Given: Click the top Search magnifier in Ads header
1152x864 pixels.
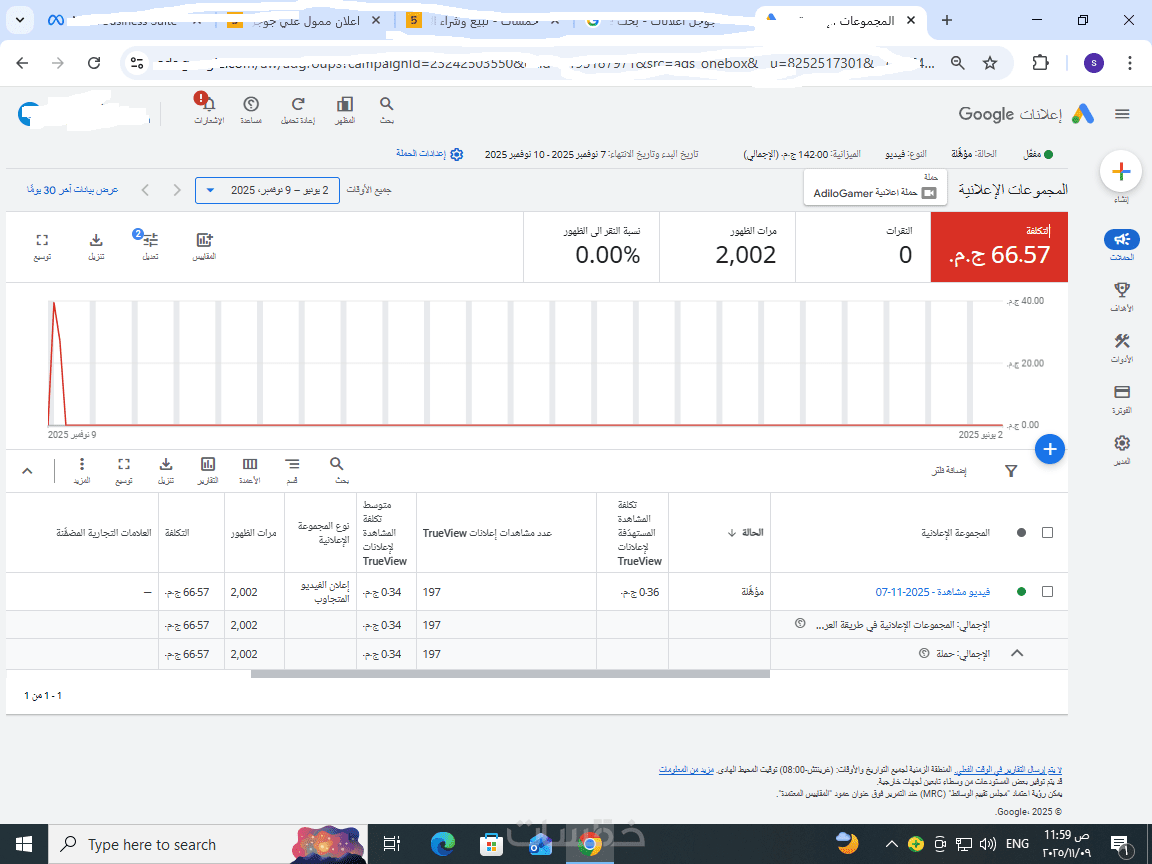Looking at the screenshot, I should 386,104.
